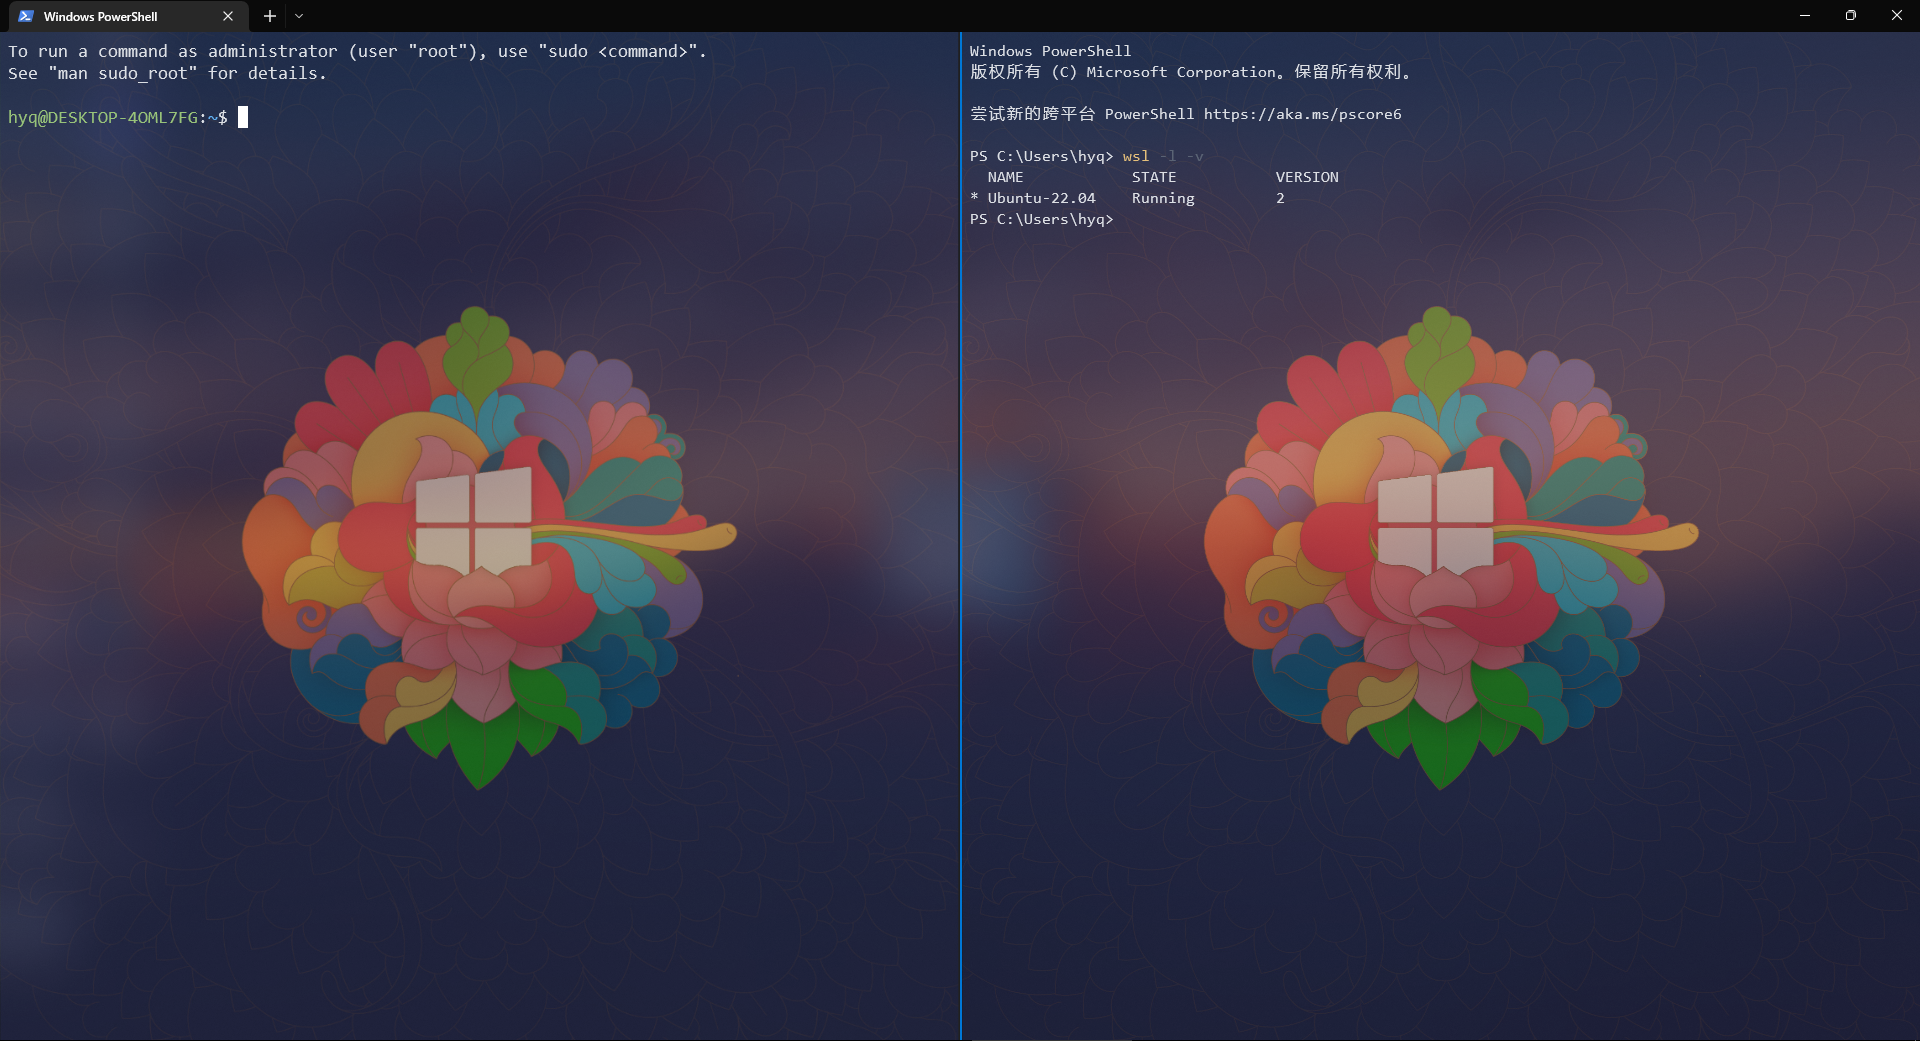Open the new tab profile dropdown
The width and height of the screenshot is (1920, 1041).
(x=299, y=16)
